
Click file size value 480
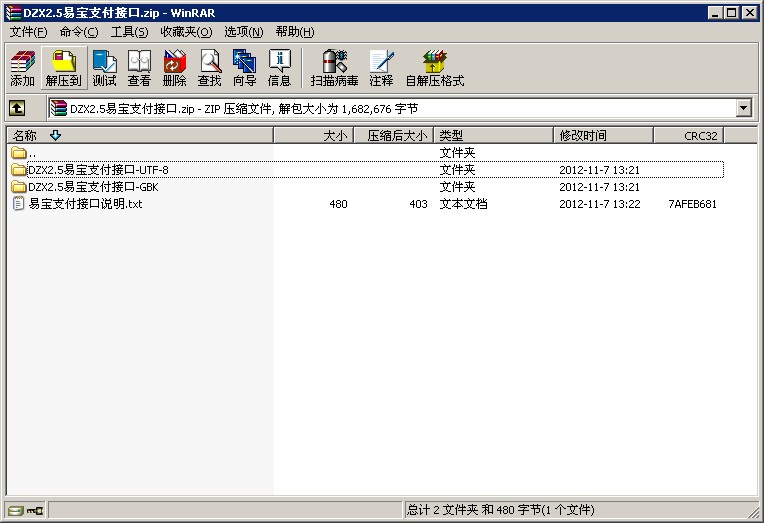click(338, 204)
